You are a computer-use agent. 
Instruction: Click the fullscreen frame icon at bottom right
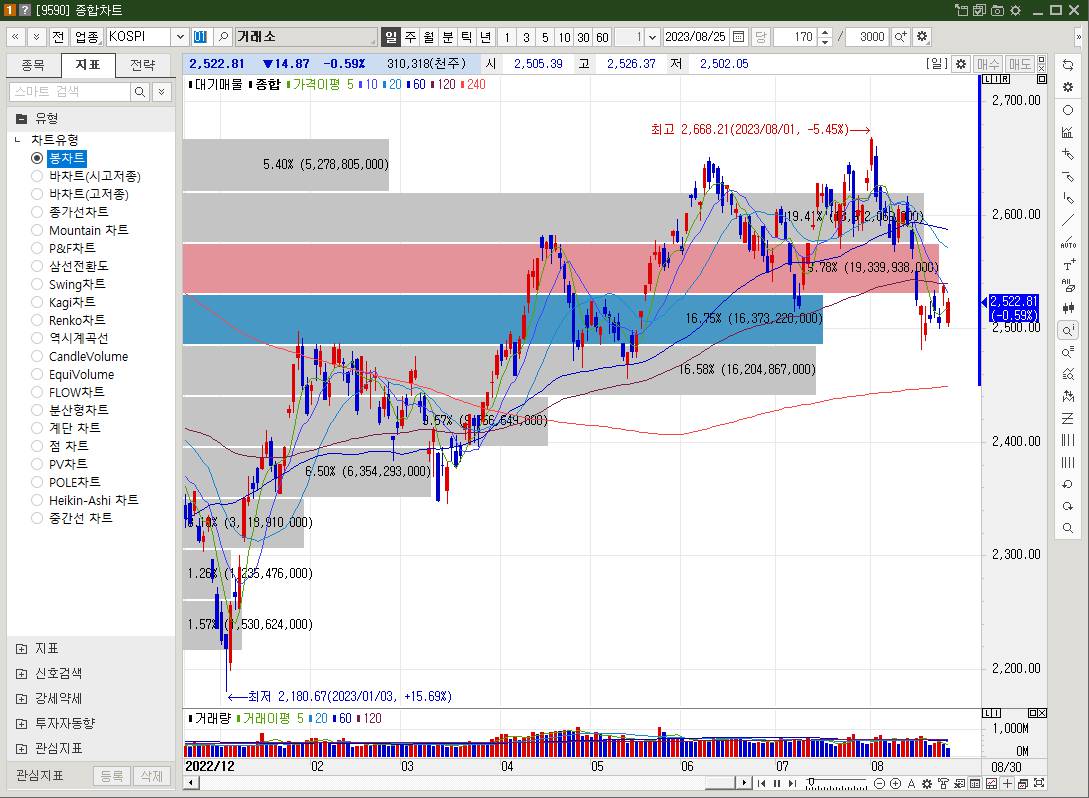(x=1039, y=783)
